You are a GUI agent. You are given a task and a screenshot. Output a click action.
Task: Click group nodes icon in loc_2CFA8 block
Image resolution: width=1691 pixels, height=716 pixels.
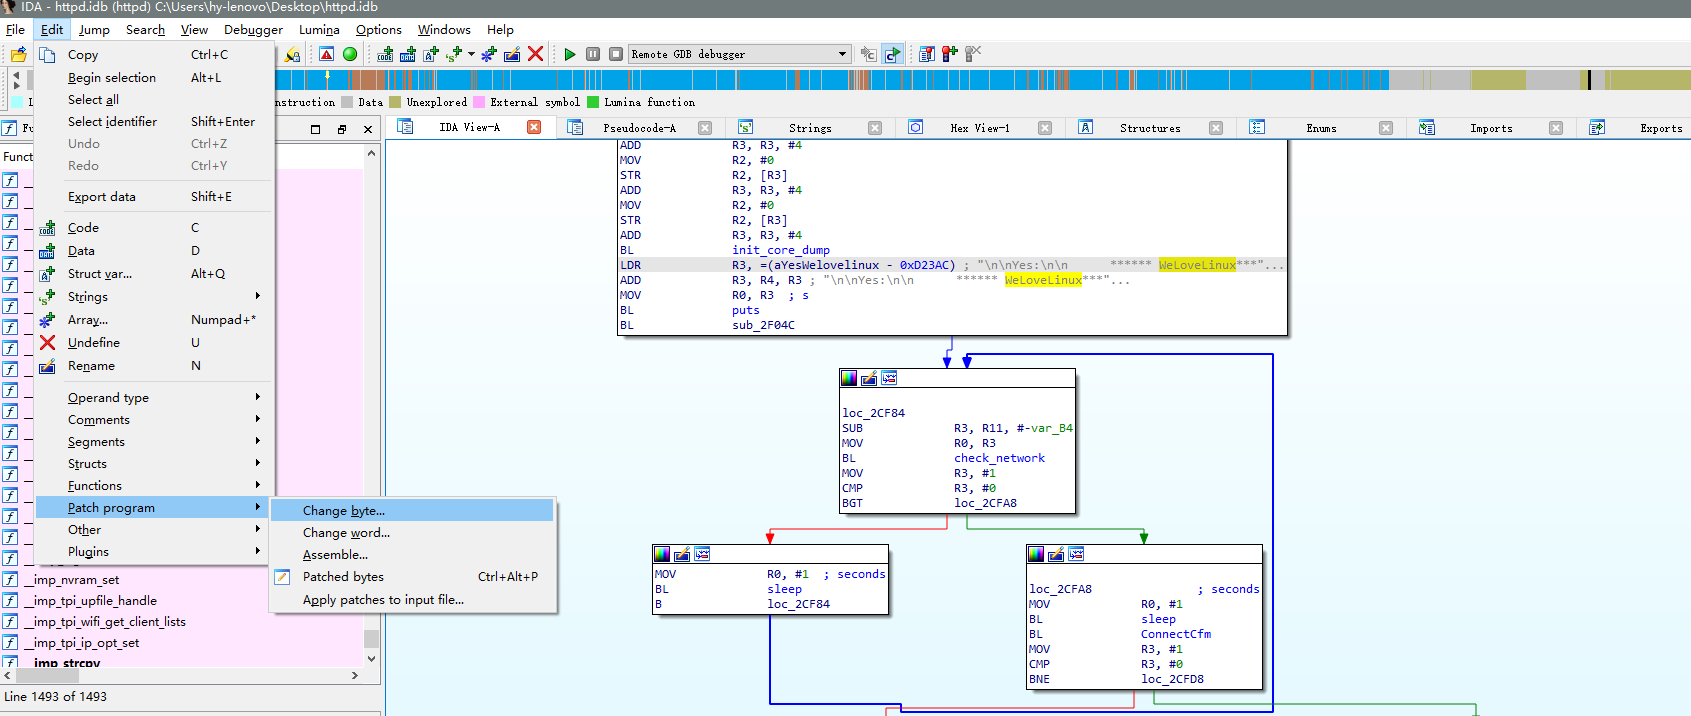1076,554
